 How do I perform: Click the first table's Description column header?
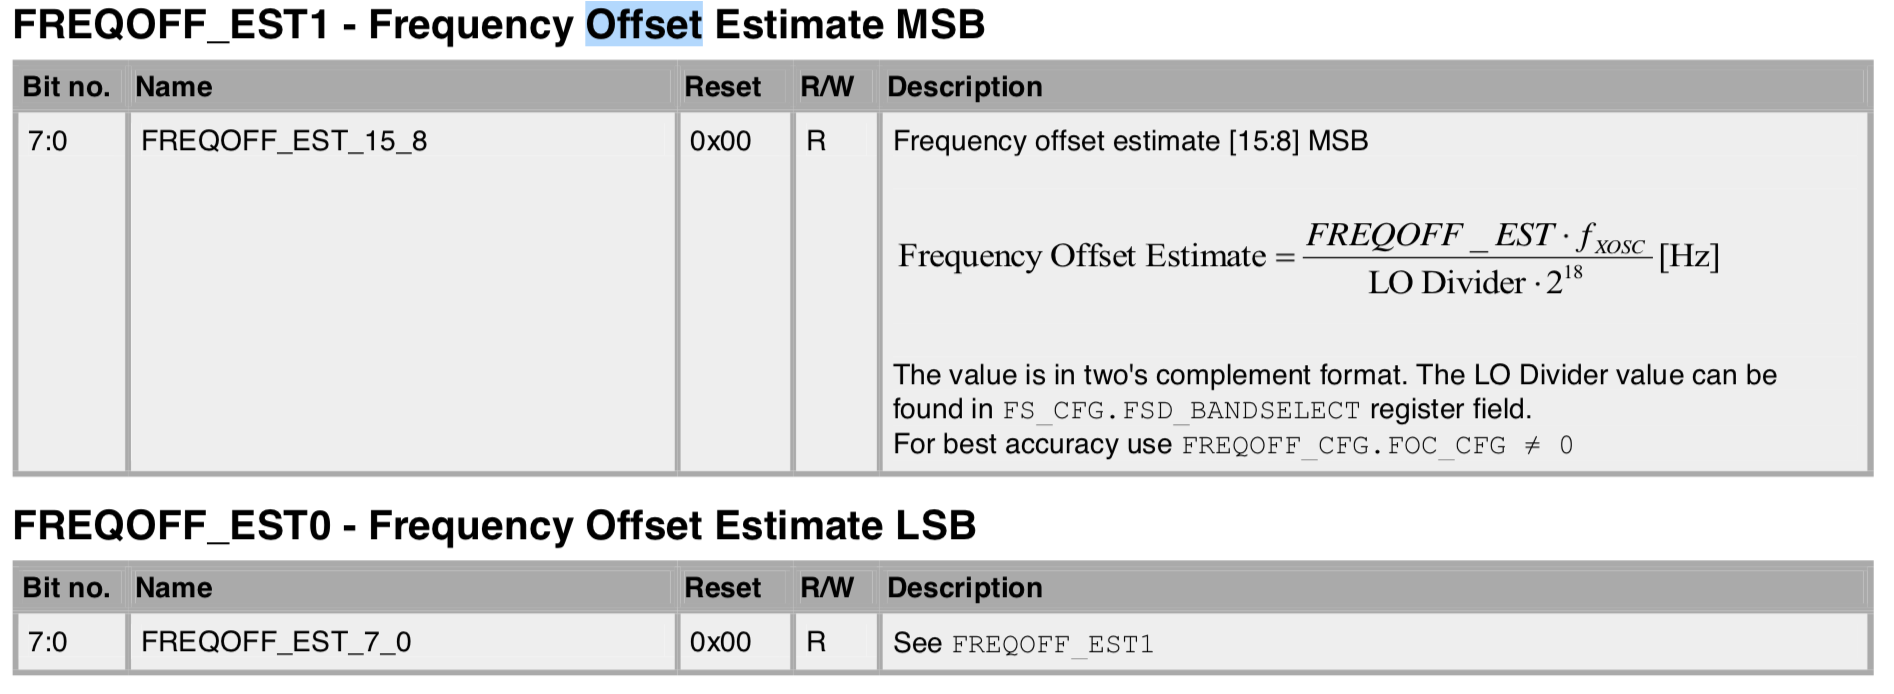click(x=965, y=87)
